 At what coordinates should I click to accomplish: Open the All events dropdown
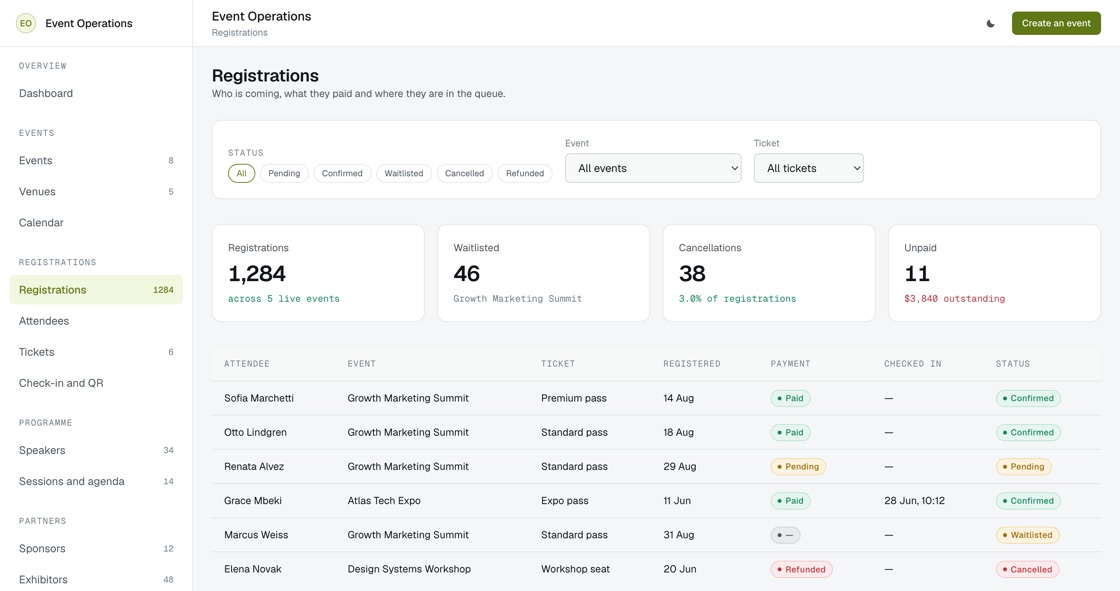click(x=653, y=168)
